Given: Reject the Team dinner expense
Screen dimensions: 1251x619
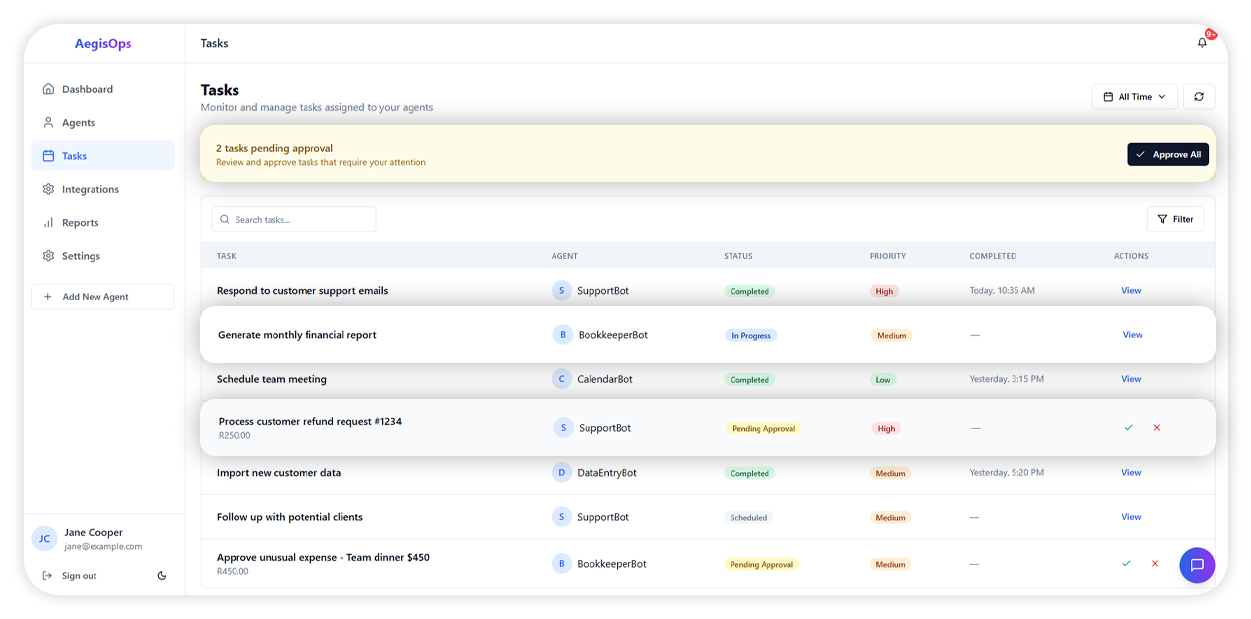Looking at the screenshot, I should [1155, 564].
